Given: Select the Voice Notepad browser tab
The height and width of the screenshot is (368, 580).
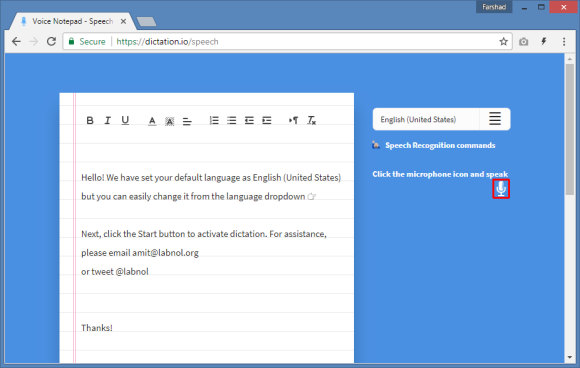Looking at the screenshot, I should pos(73,21).
